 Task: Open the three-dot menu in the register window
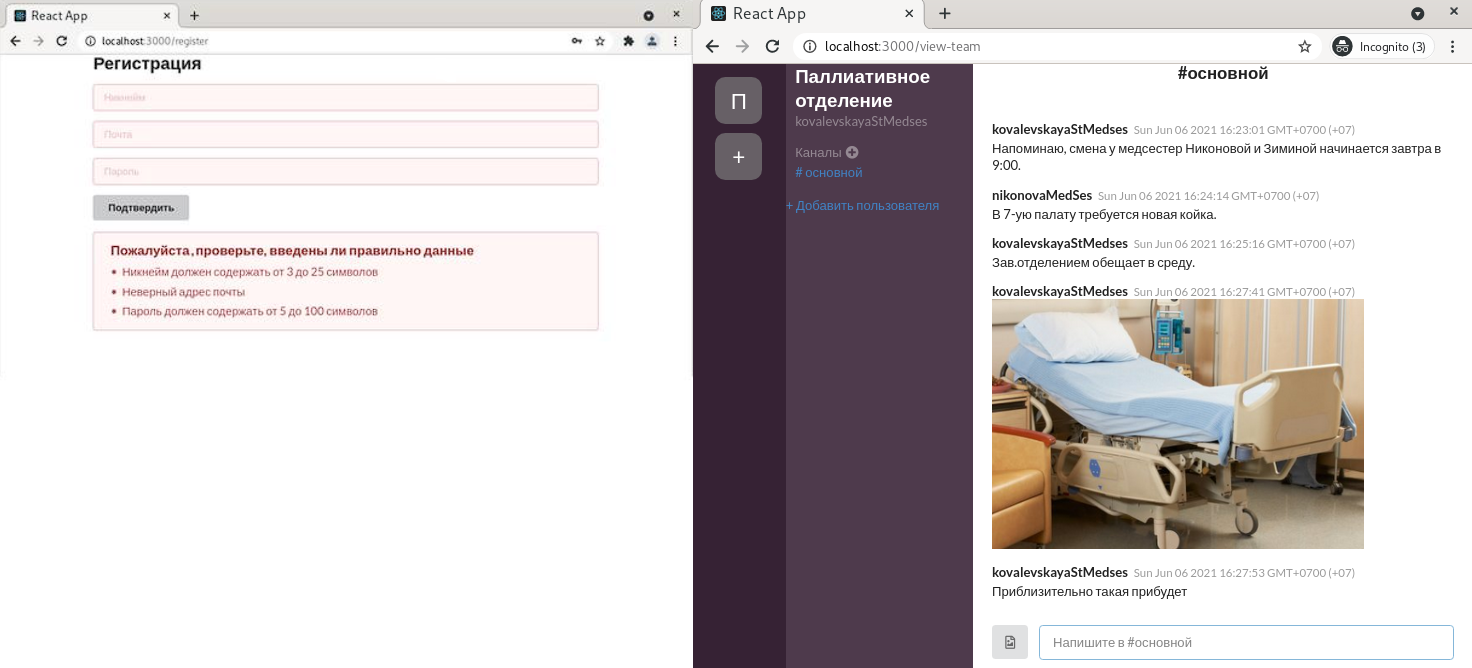coord(675,42)
